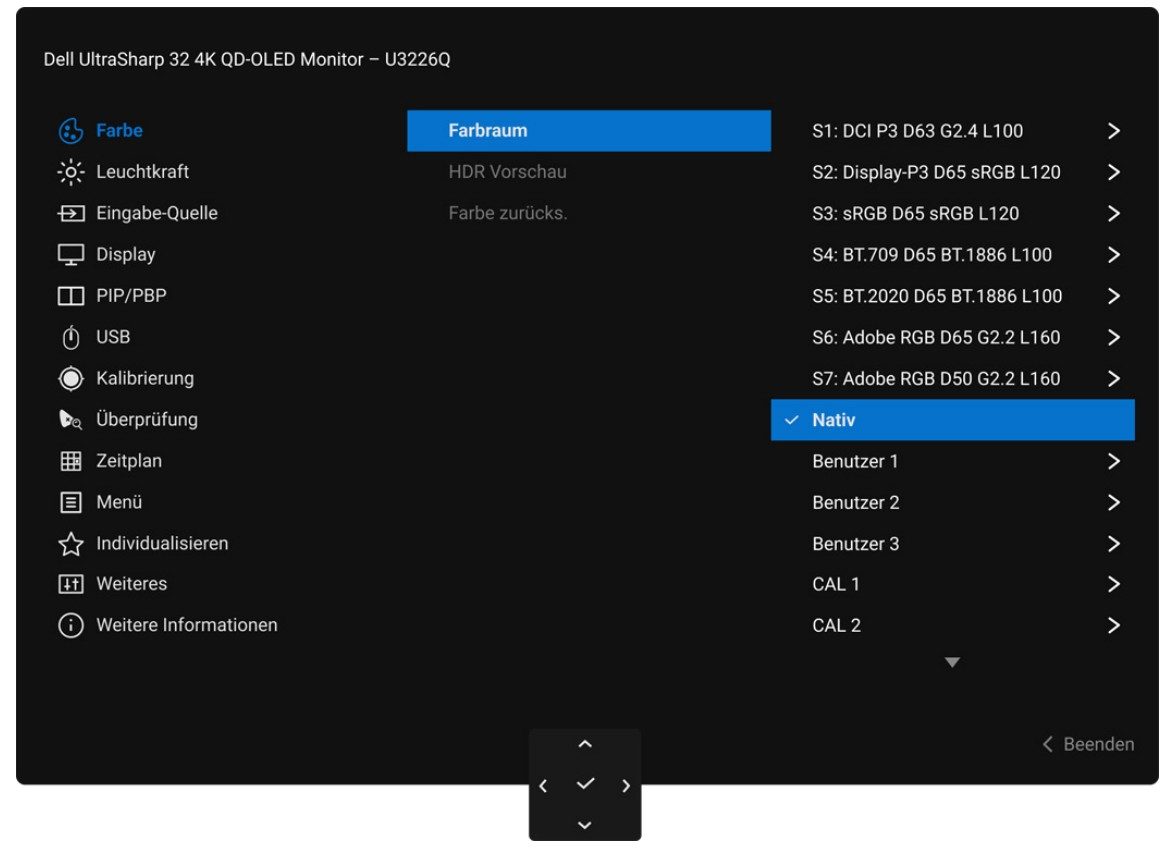The height and width of the screenshot is (852, 1170).
Task: Click the Eingabe-Quelle input icon
Action: pos(71,213)
